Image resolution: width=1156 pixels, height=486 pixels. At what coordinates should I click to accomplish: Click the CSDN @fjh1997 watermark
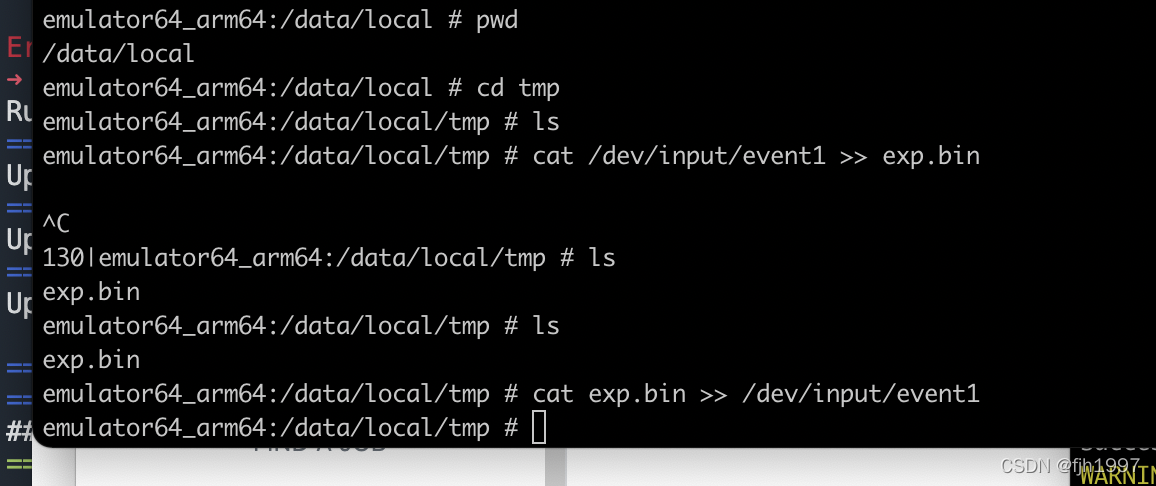click(x=1070, y=466)
